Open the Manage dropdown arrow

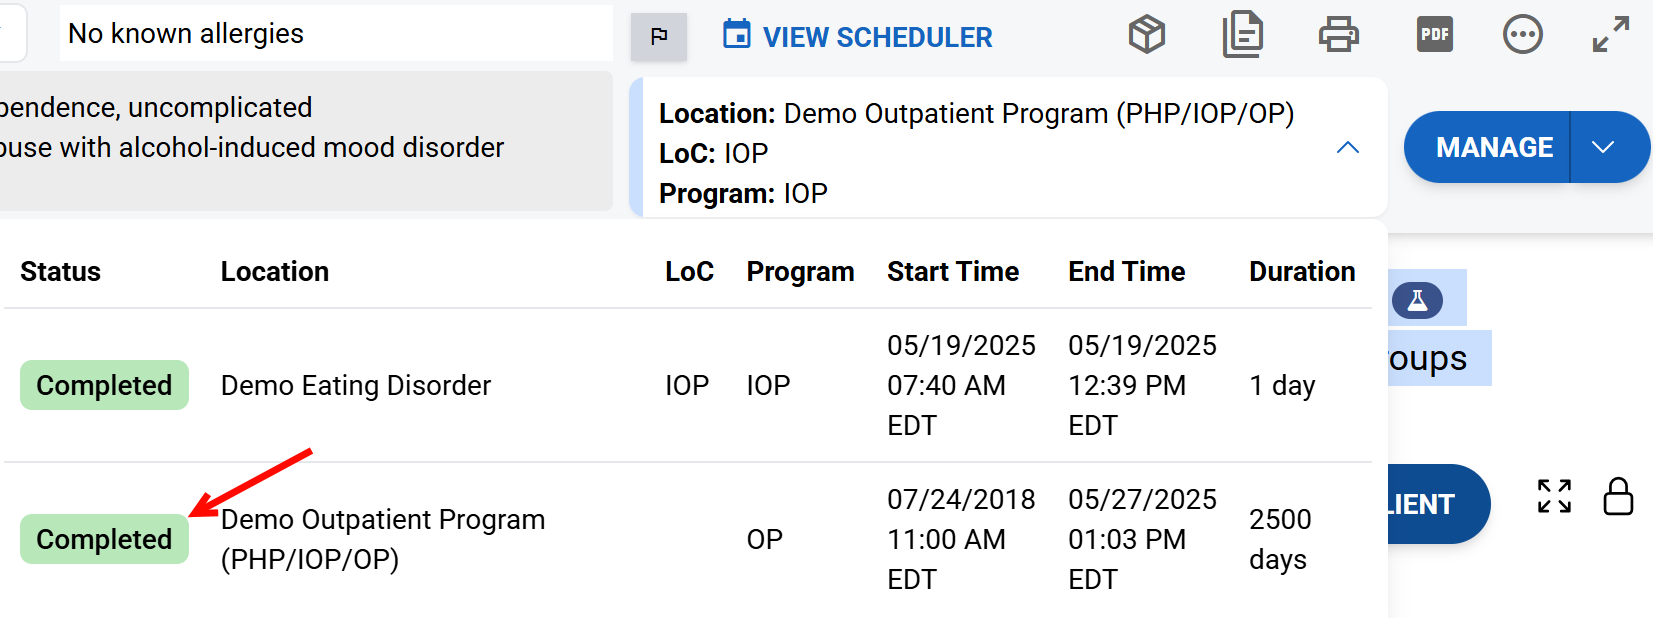(x=1603, y=148)
